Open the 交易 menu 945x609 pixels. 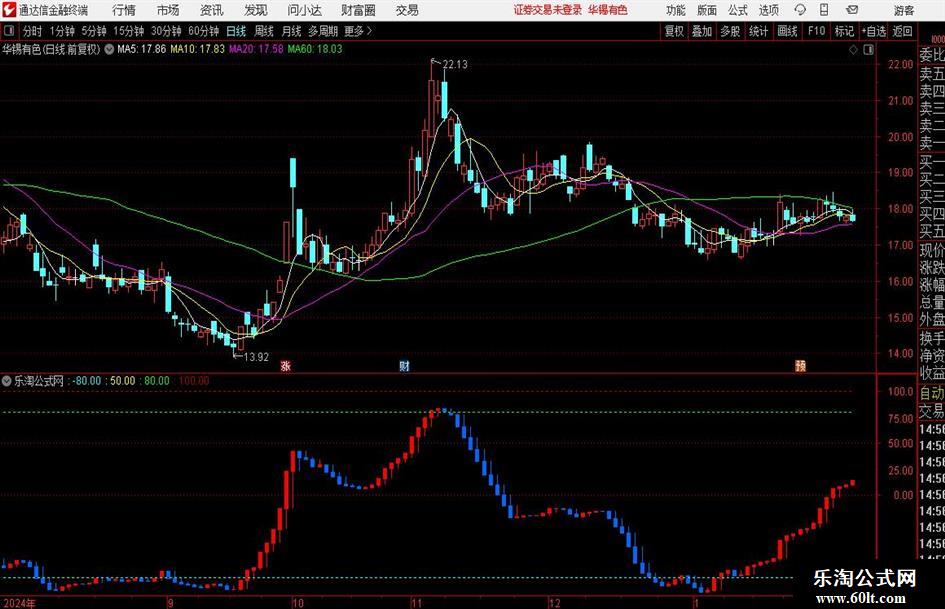(407, 10)
